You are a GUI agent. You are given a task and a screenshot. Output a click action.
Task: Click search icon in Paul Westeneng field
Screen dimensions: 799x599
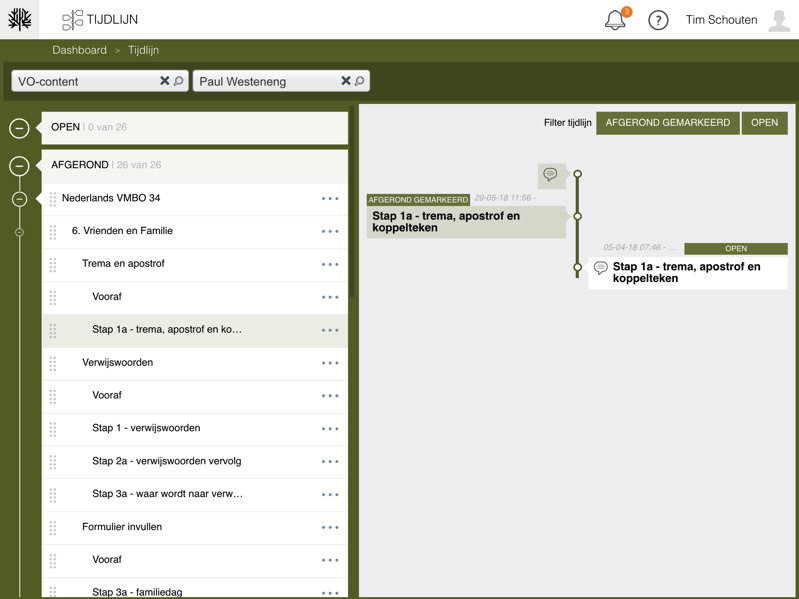(360, 81)
